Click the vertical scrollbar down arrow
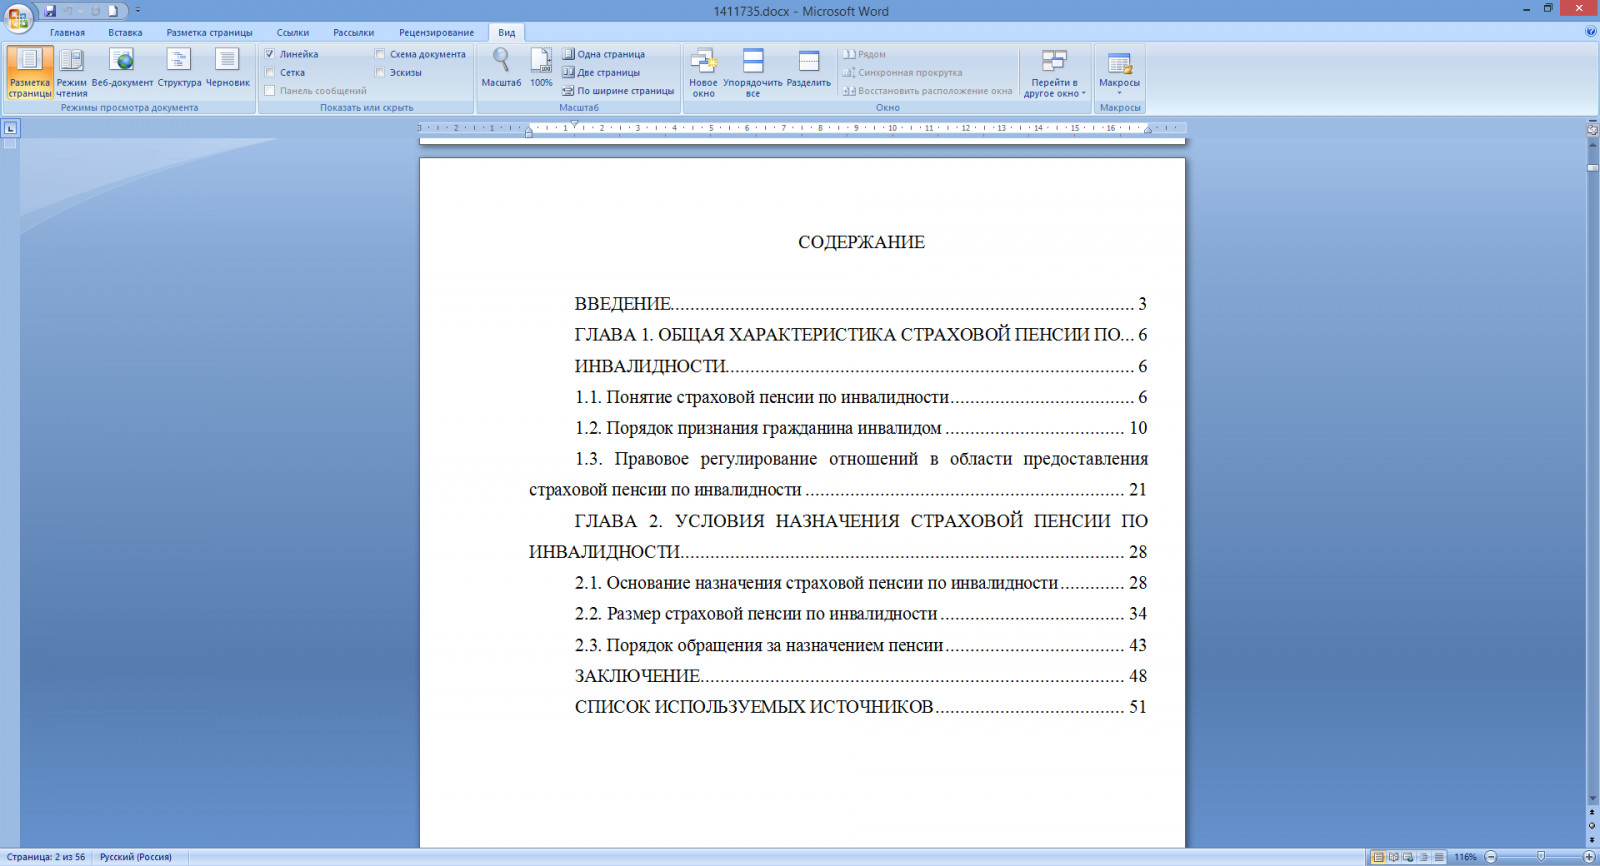Viewport: 1600px width, 866px height. click(x=1592, y=799)
